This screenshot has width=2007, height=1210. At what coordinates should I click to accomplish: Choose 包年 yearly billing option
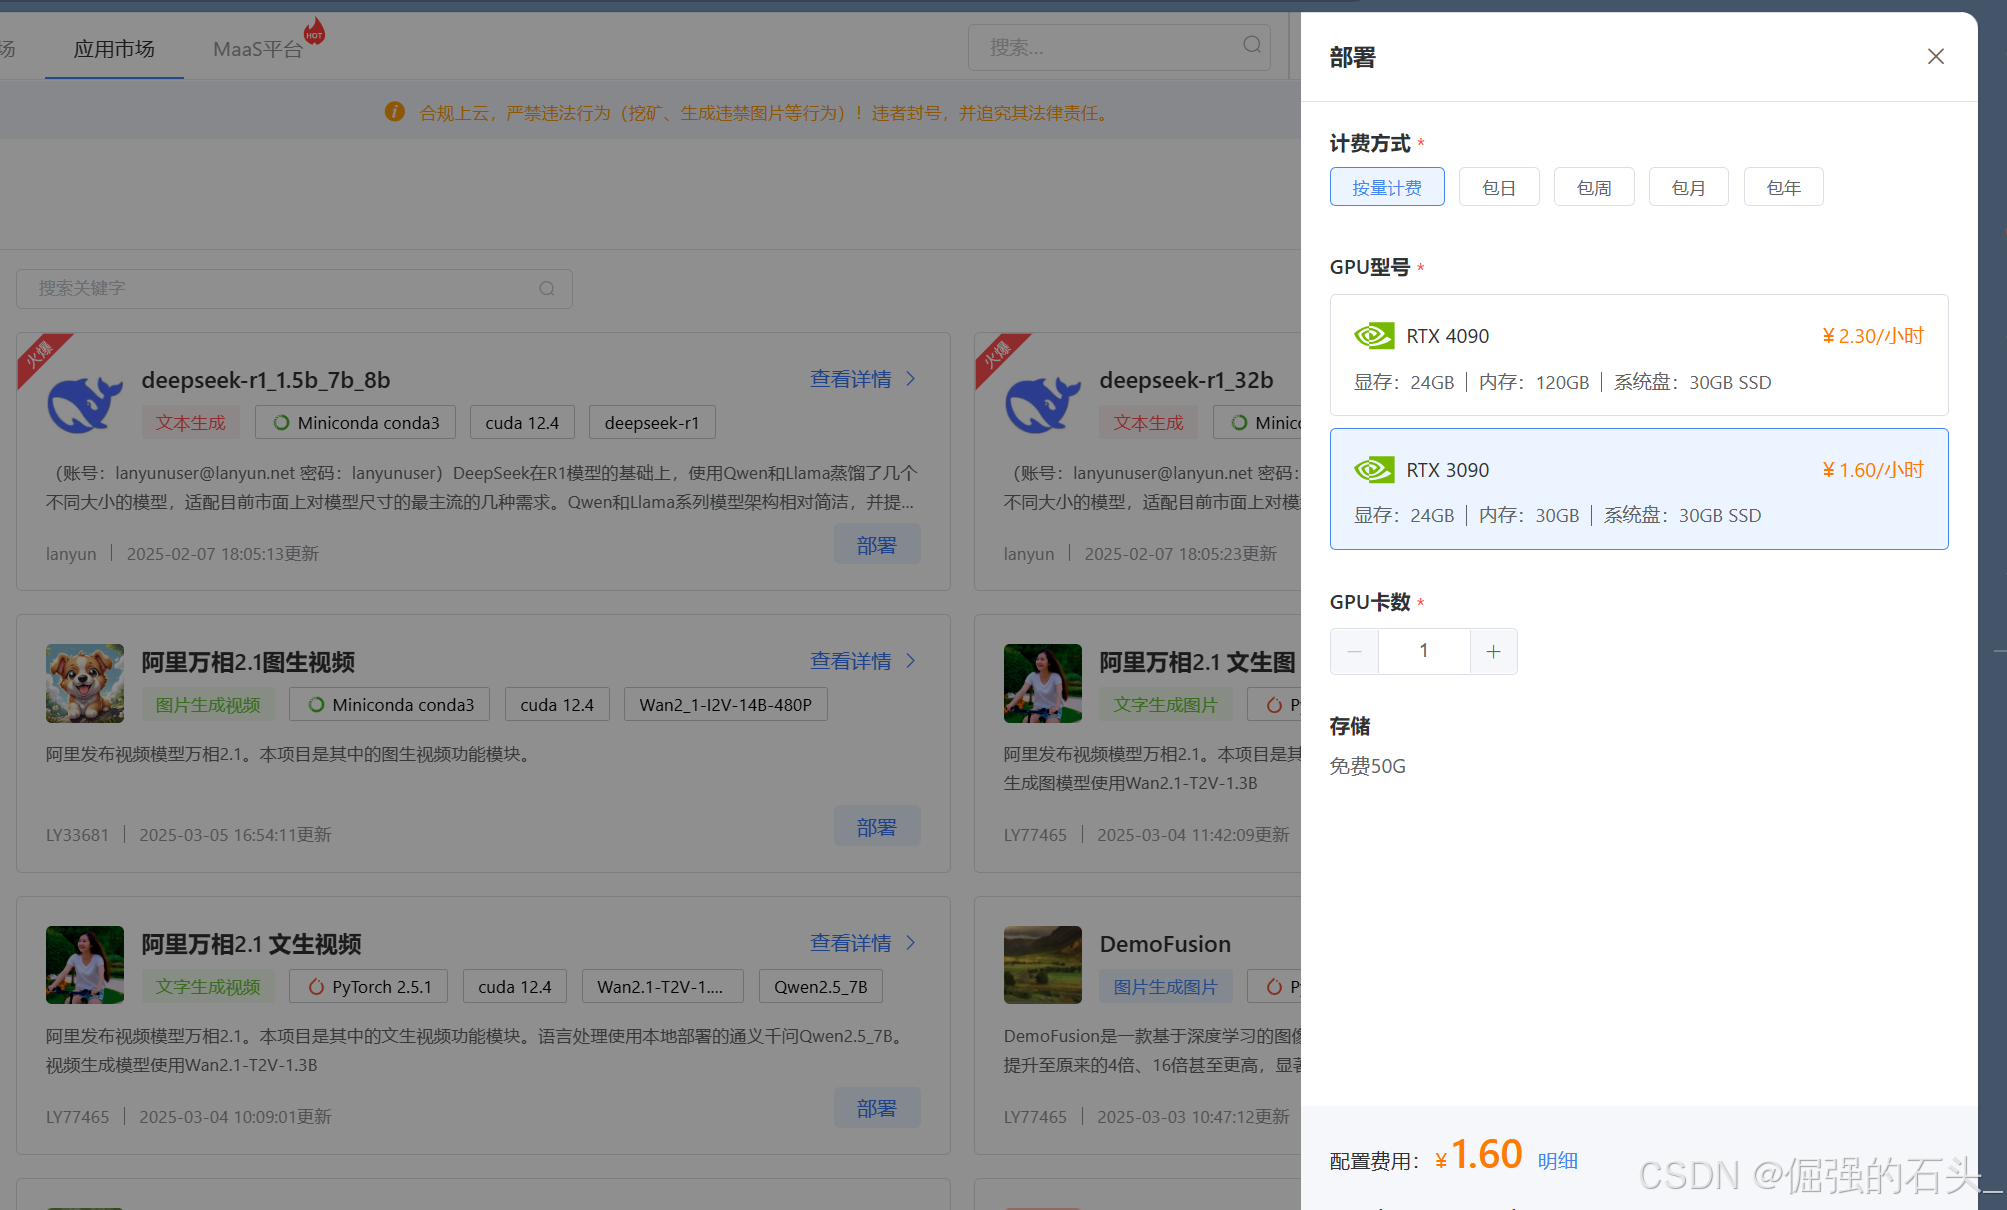point(1782,188)
